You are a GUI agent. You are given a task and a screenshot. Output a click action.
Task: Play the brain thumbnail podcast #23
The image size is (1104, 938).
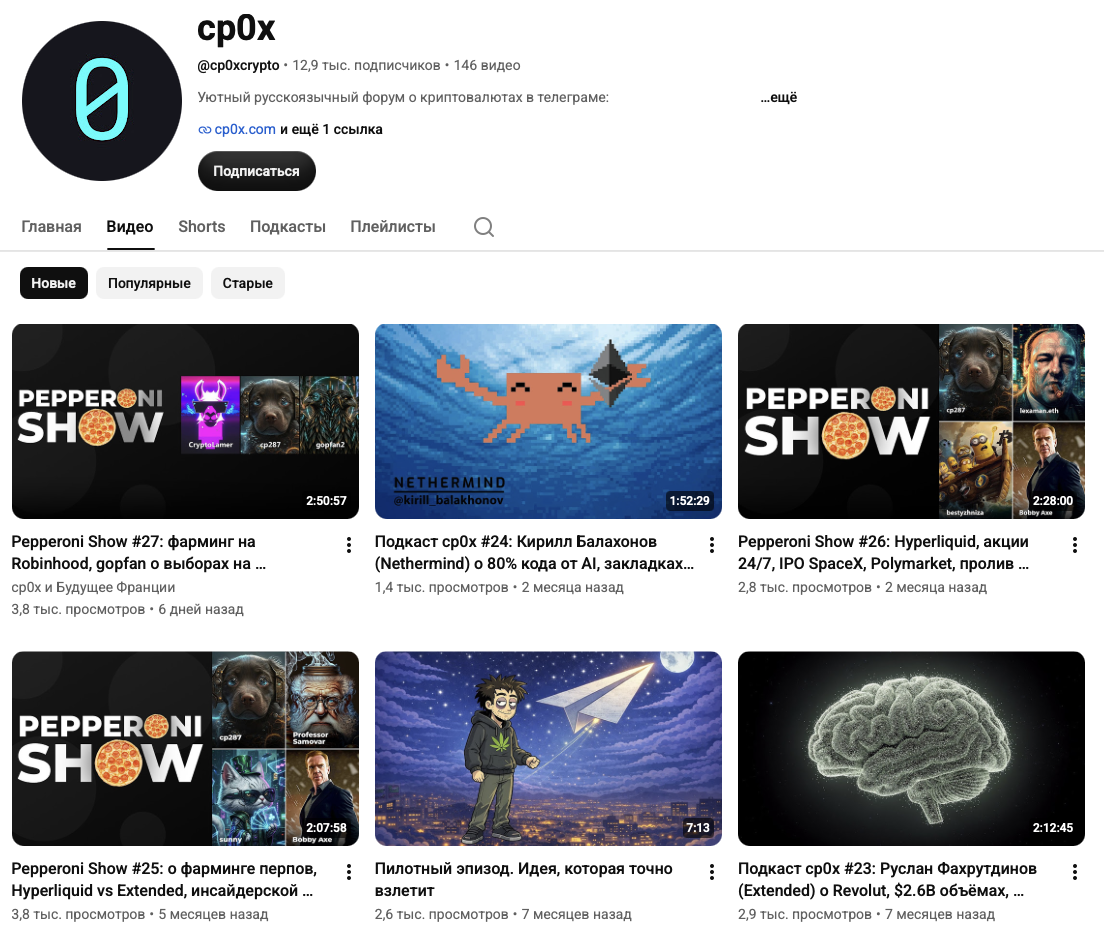tap(911, 749)
